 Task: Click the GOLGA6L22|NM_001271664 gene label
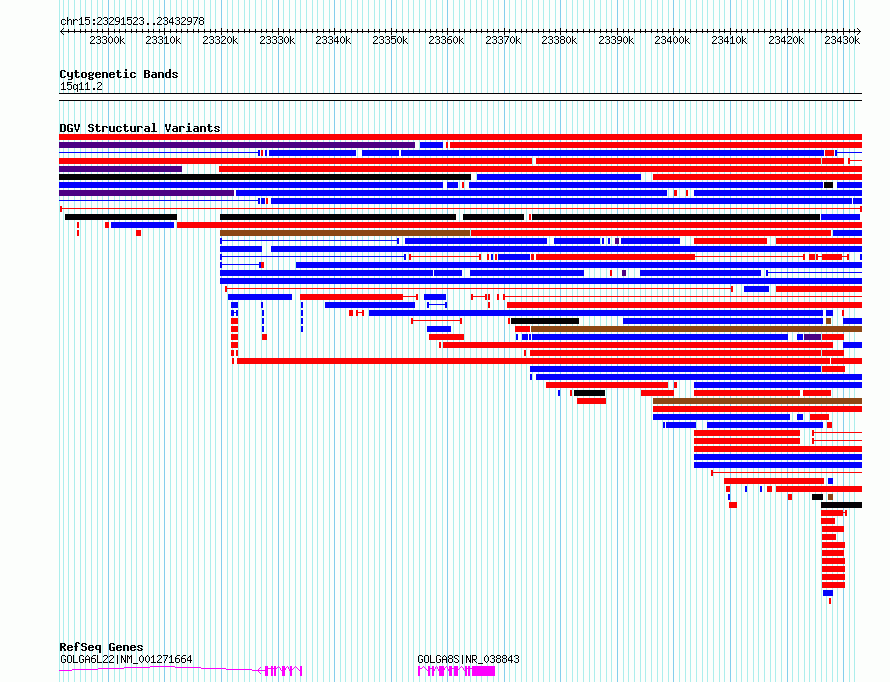pyautogui.click(x=126, y=659)
